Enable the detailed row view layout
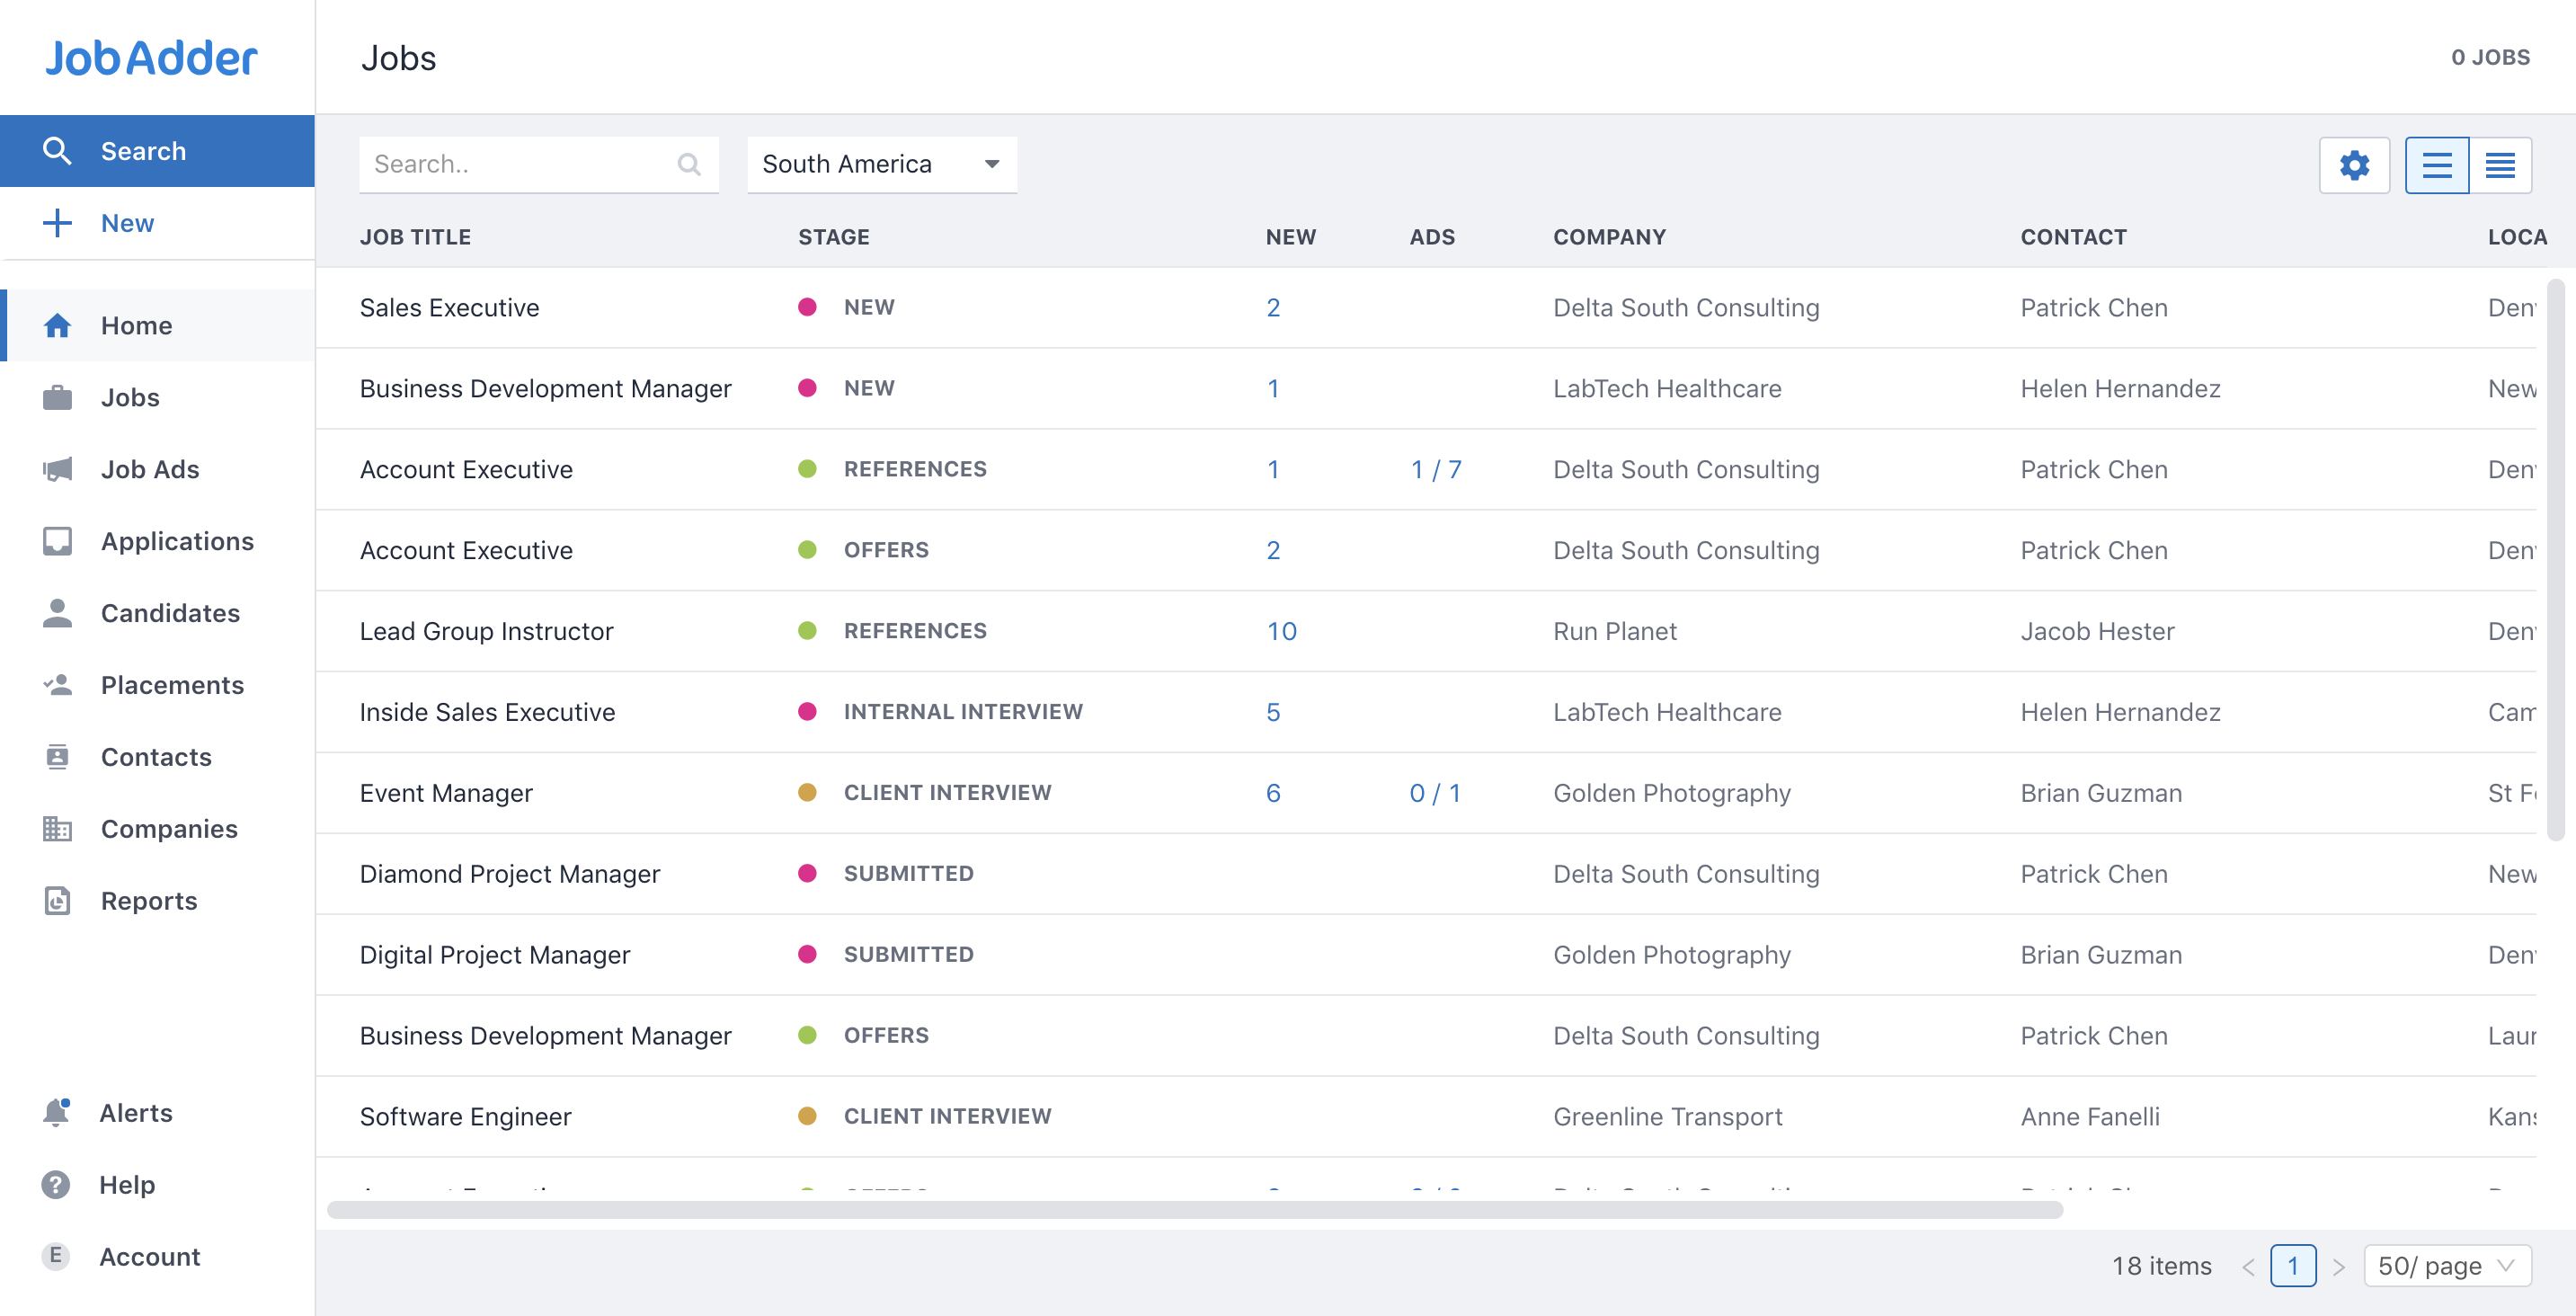The image size is (2576, 1316). click(2436, 164)
